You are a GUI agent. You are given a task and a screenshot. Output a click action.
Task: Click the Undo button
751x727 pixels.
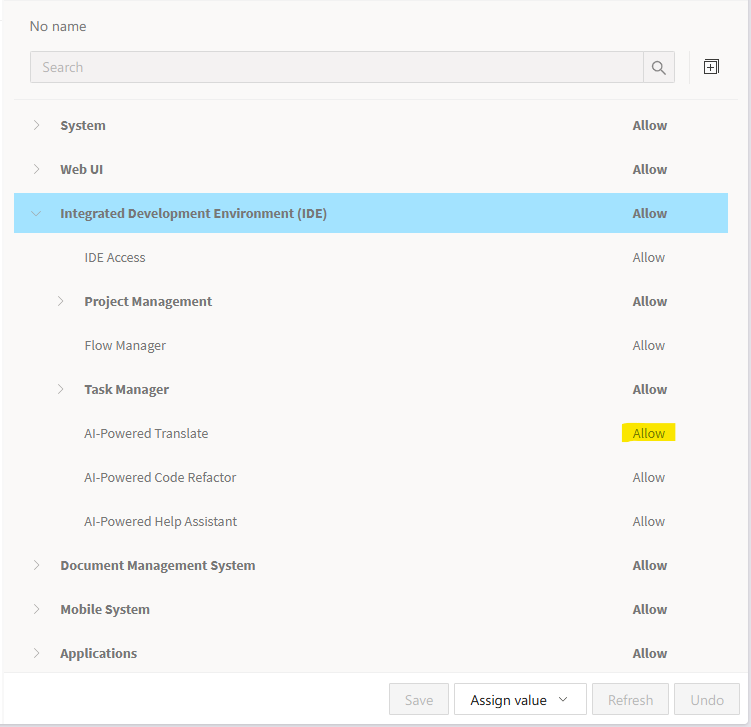(706, 700)
